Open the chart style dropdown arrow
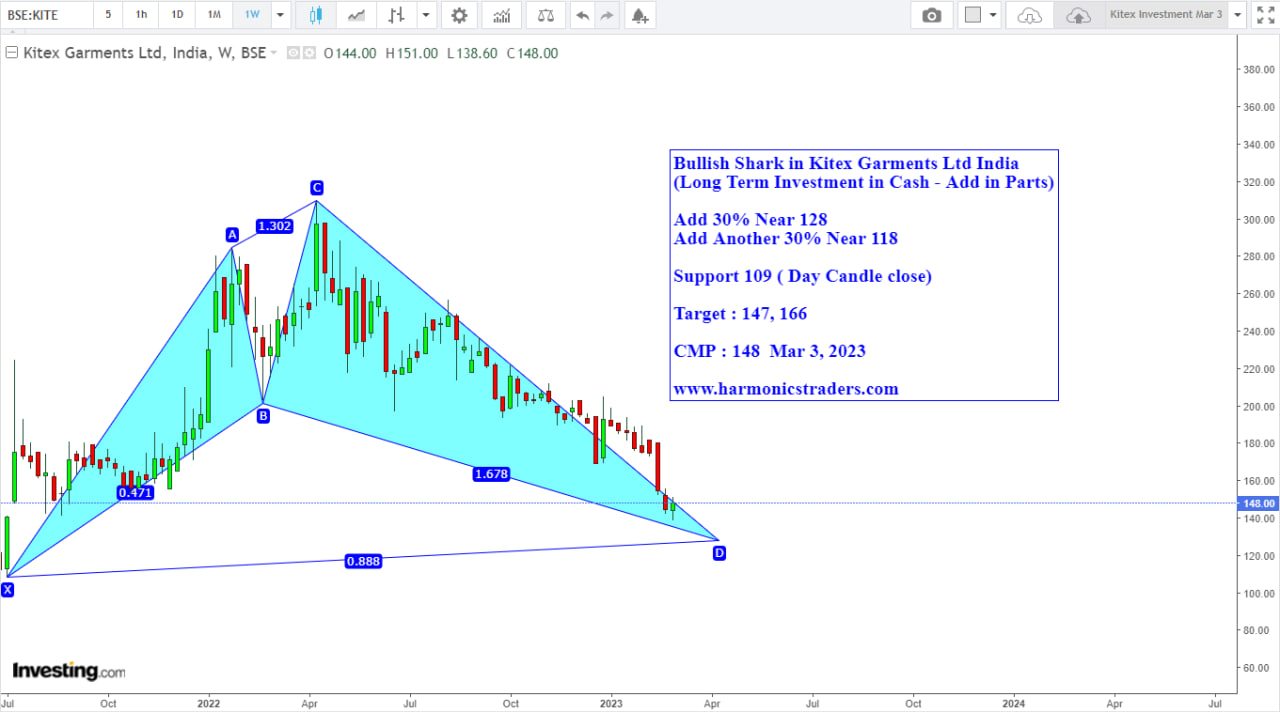 click(427, 15)
